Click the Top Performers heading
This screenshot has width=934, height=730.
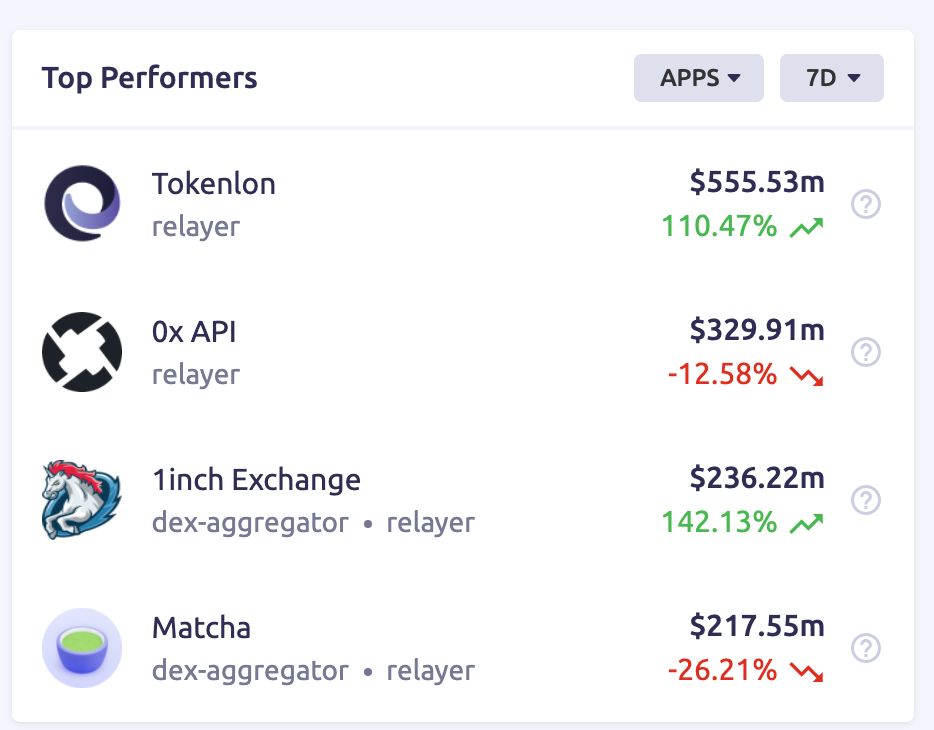[x=150, y=78]
